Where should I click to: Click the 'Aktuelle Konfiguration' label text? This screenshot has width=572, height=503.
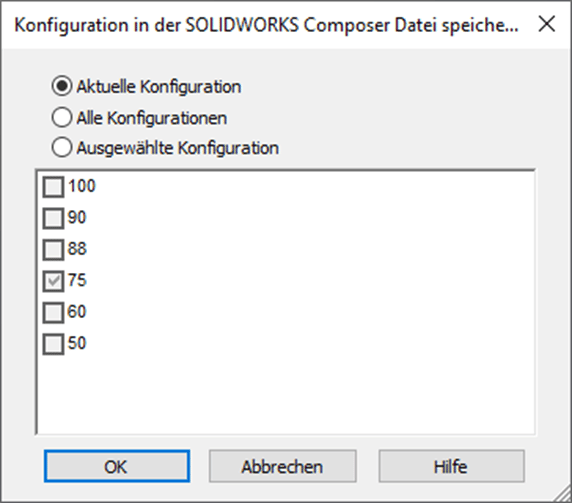click(159, 87)
